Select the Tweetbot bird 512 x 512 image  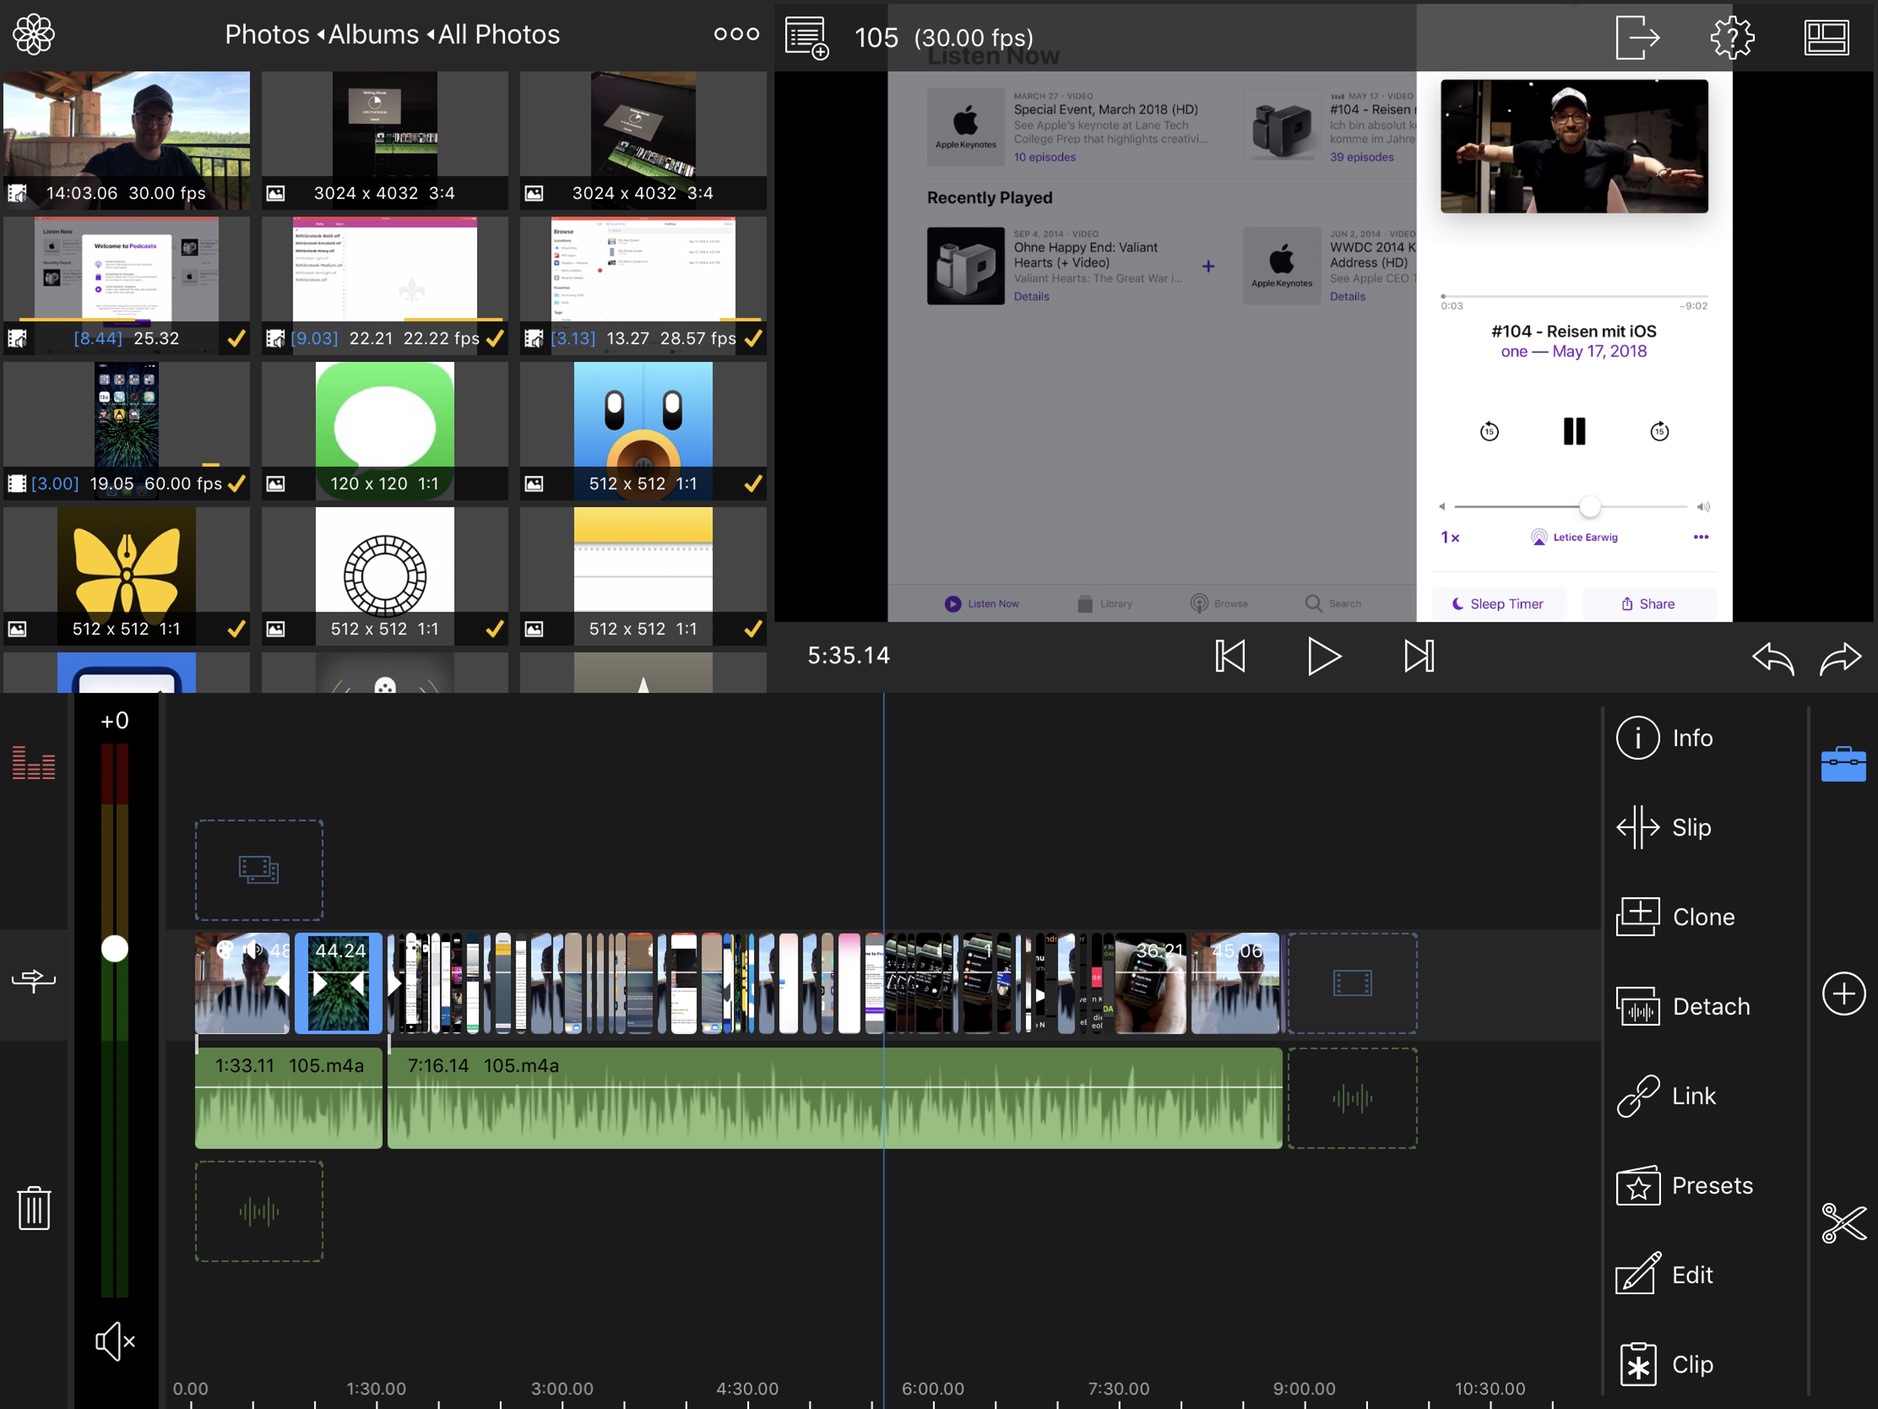pos(643,430)
